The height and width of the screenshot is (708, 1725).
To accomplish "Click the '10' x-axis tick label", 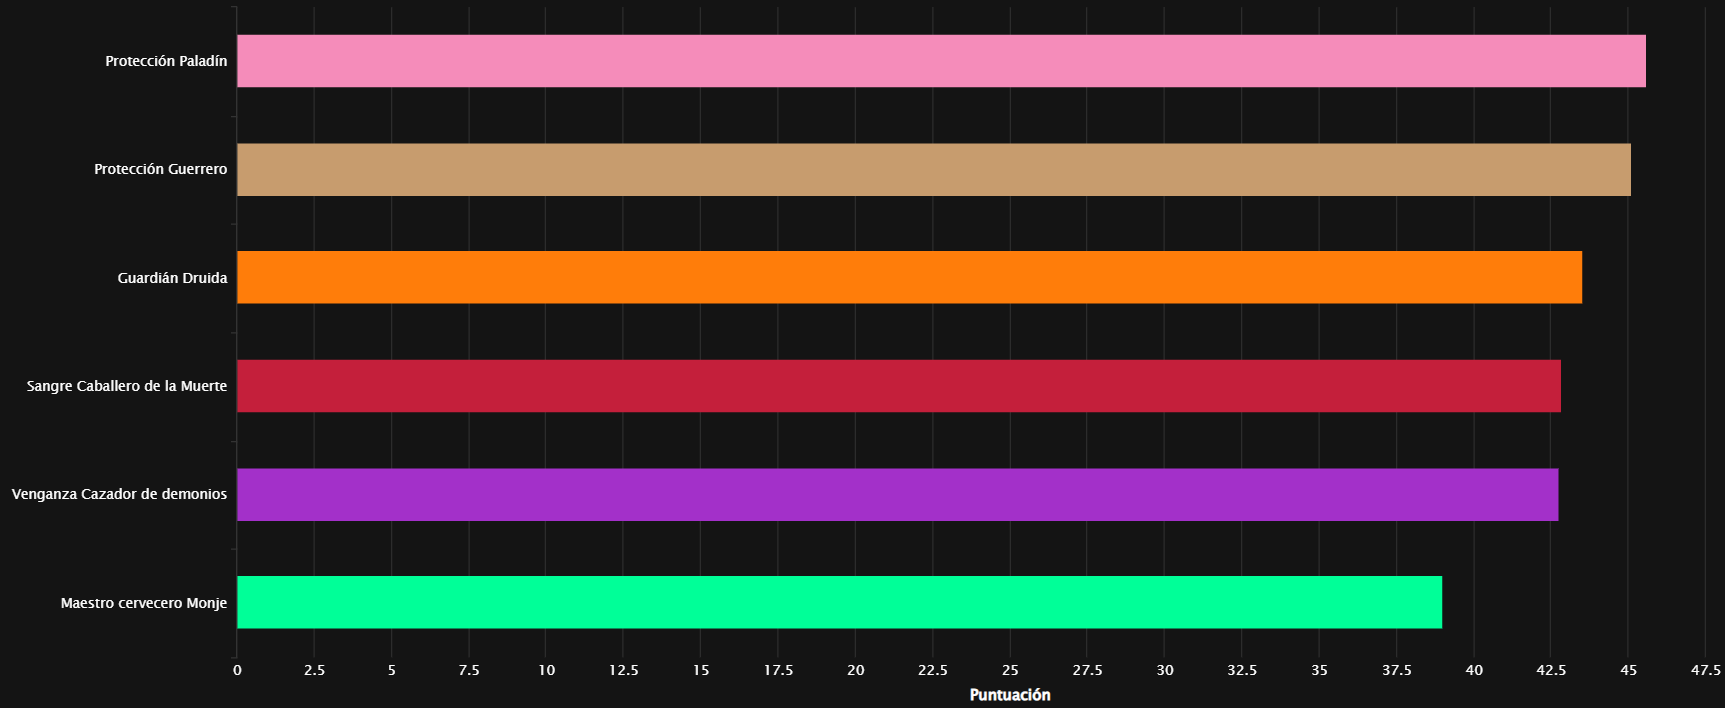I will 546,670.
